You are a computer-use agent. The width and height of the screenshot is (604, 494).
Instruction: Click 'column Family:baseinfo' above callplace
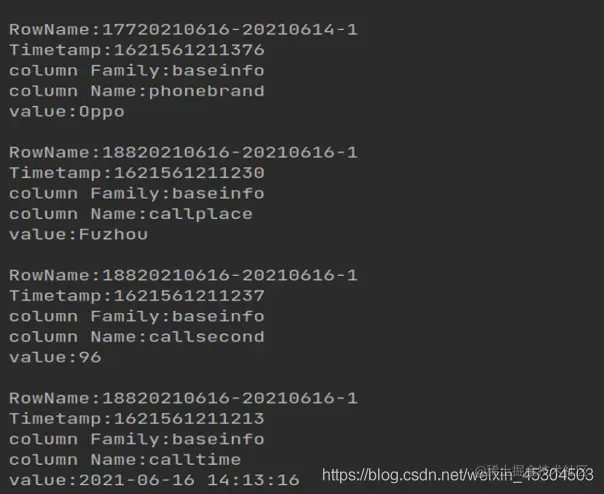coord(137,194)
